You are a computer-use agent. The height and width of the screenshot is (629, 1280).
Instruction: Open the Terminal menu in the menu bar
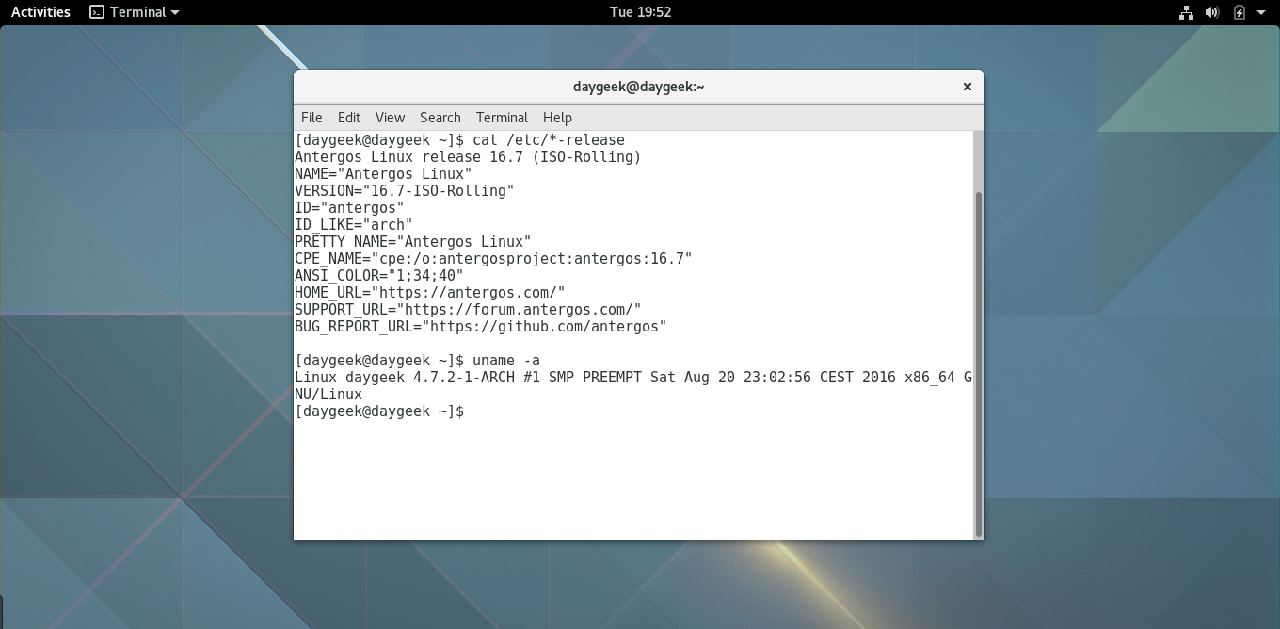click(502, 117)
